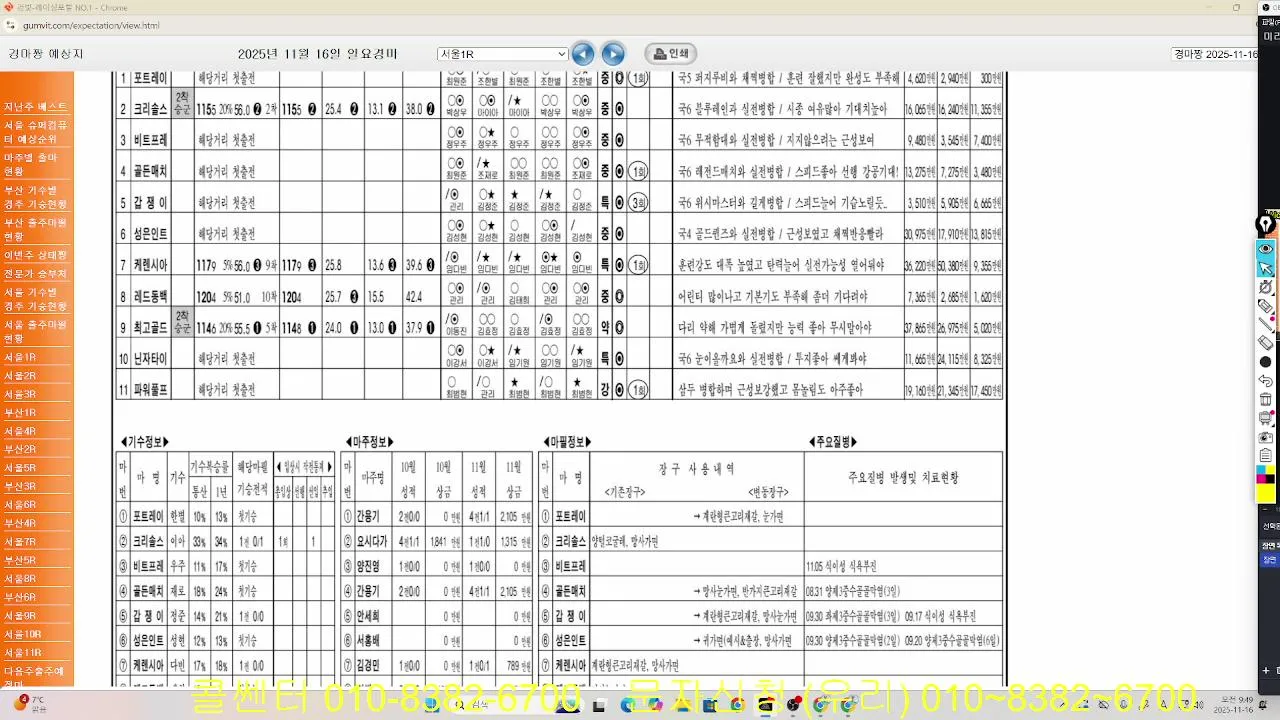Open 서울 기수별 경주 기승현황 link
This screenshot has width=1280, height=720.
pyautogui.click(x=36, y=299)
